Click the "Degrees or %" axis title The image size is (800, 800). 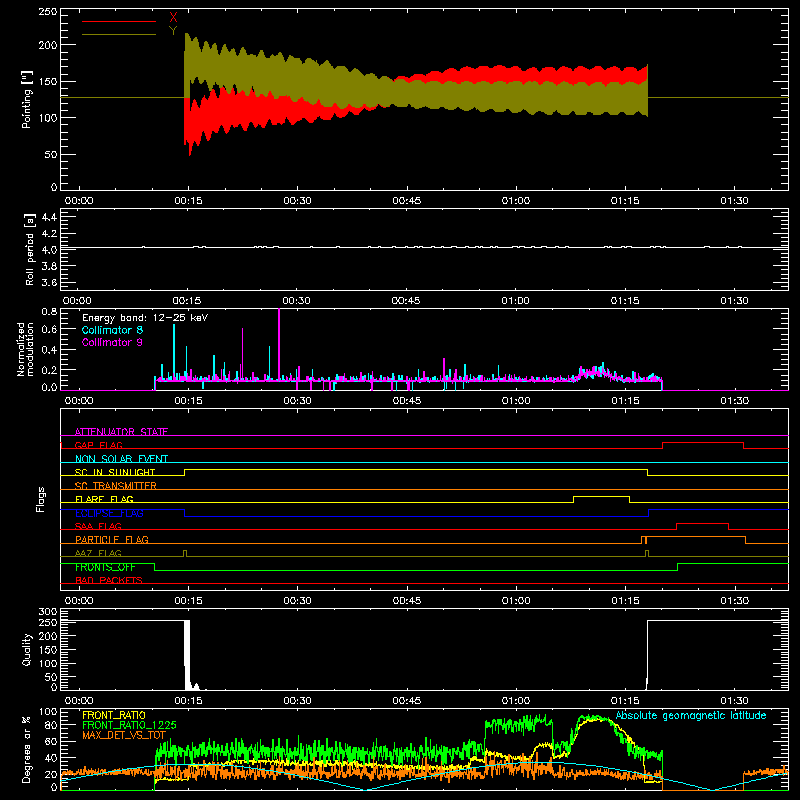point(27,750)
